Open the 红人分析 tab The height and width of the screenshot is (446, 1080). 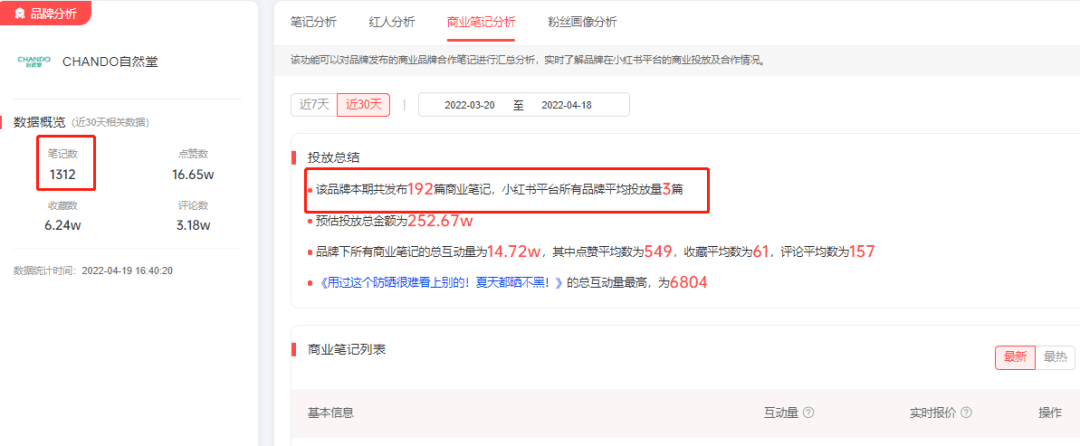pyautogui.click(x=391, y=22)
